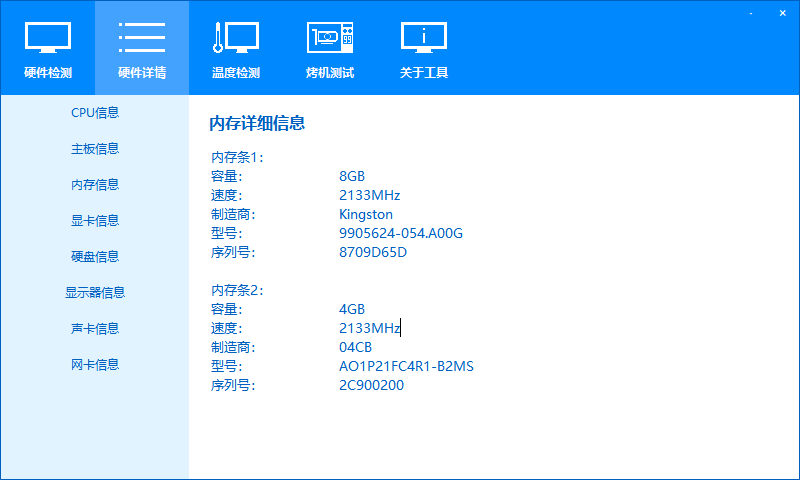View 显示器信息 from the sidebar
This screenshot has width=800, height=480.
[95, 293]
